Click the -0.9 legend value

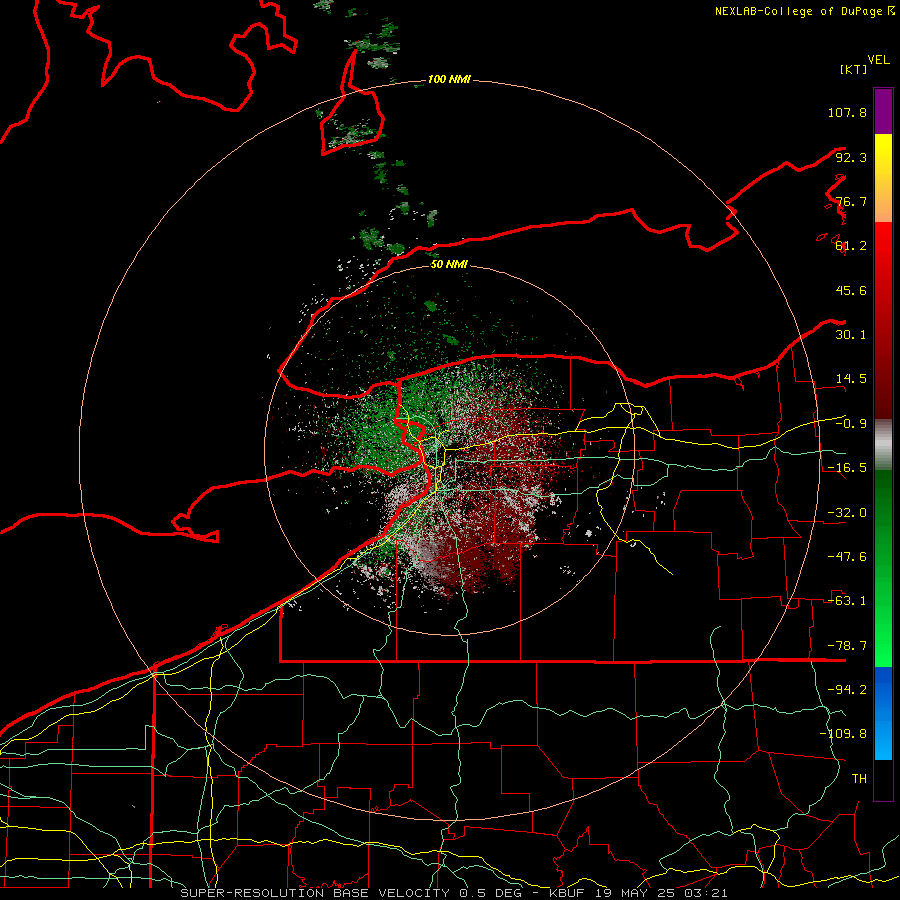point(851,424)
